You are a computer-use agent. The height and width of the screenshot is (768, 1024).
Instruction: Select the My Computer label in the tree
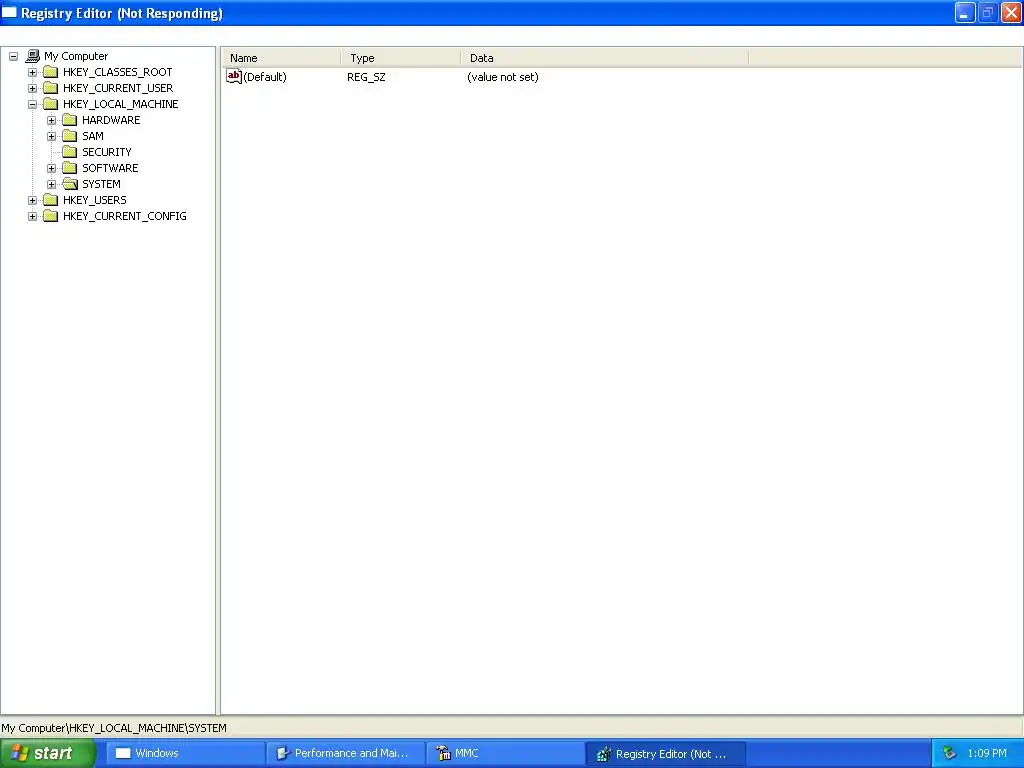click(76, 56)
